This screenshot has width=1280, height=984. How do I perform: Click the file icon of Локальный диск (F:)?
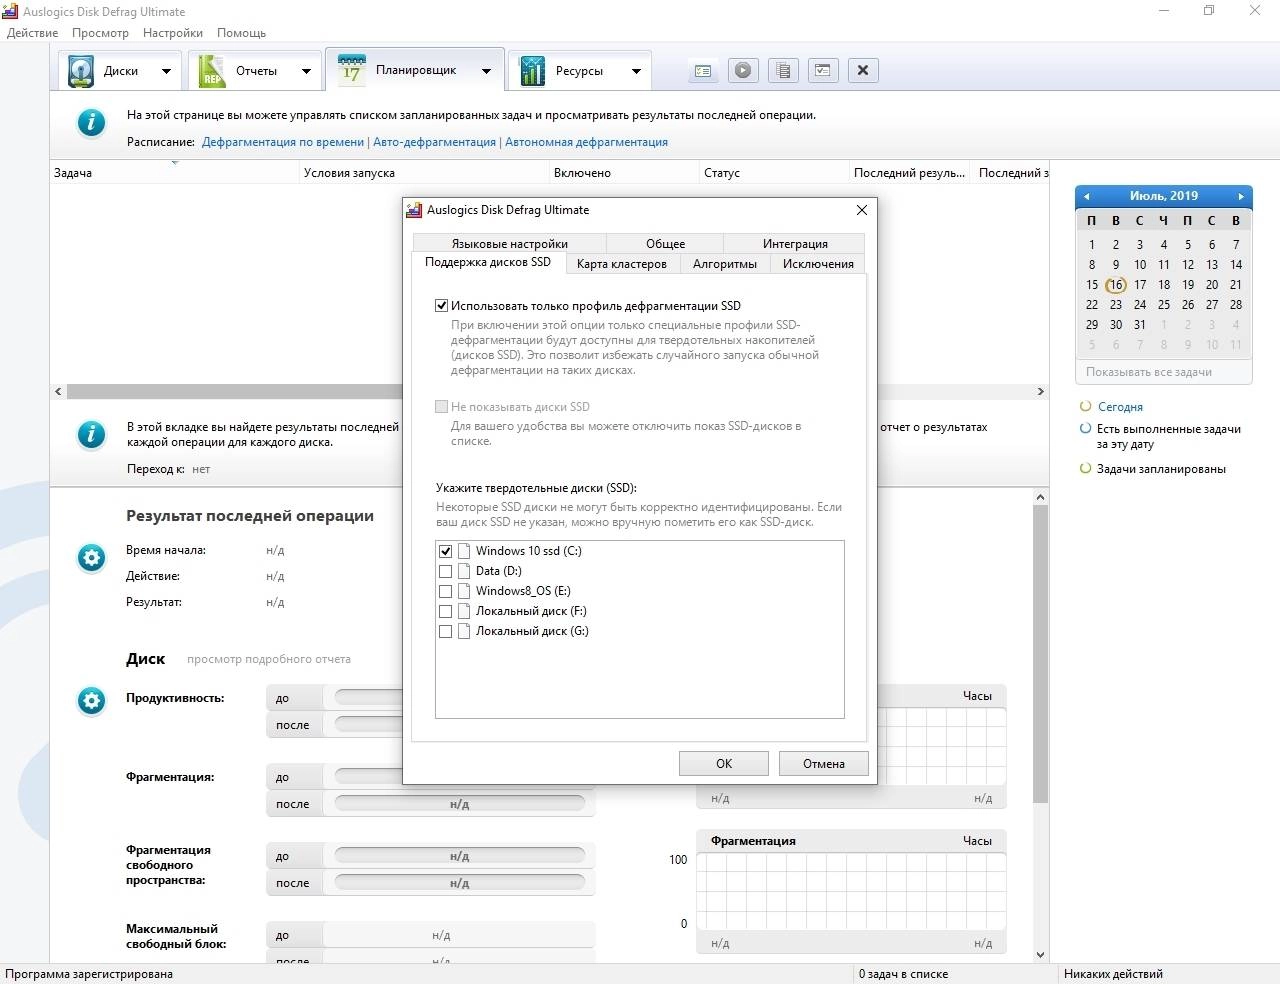coord(464,611)
